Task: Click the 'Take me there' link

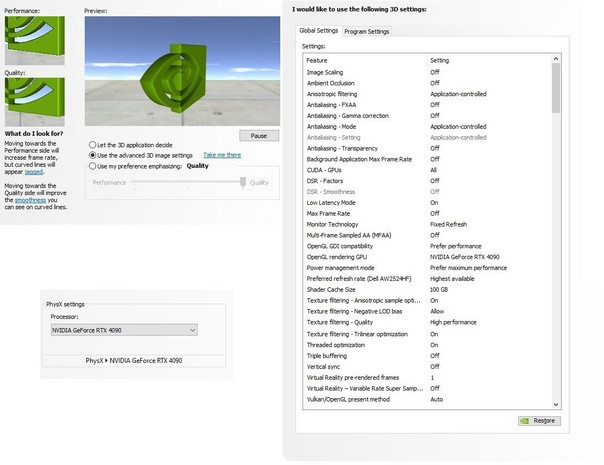Action: pos(222,155)
